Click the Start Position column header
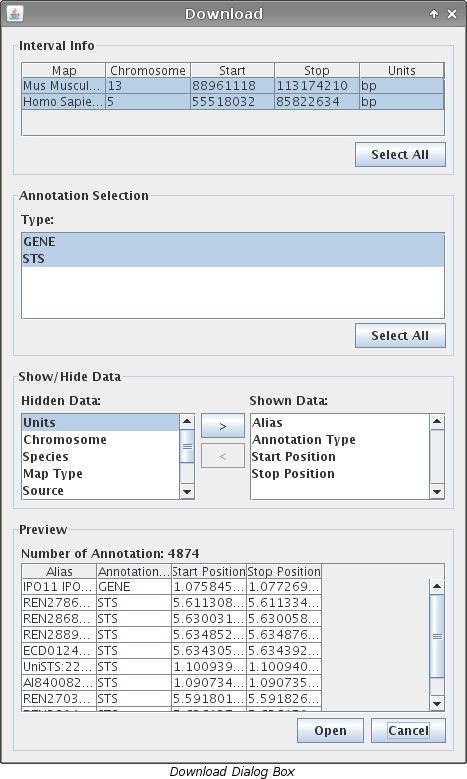 click(x=209, y=571)
